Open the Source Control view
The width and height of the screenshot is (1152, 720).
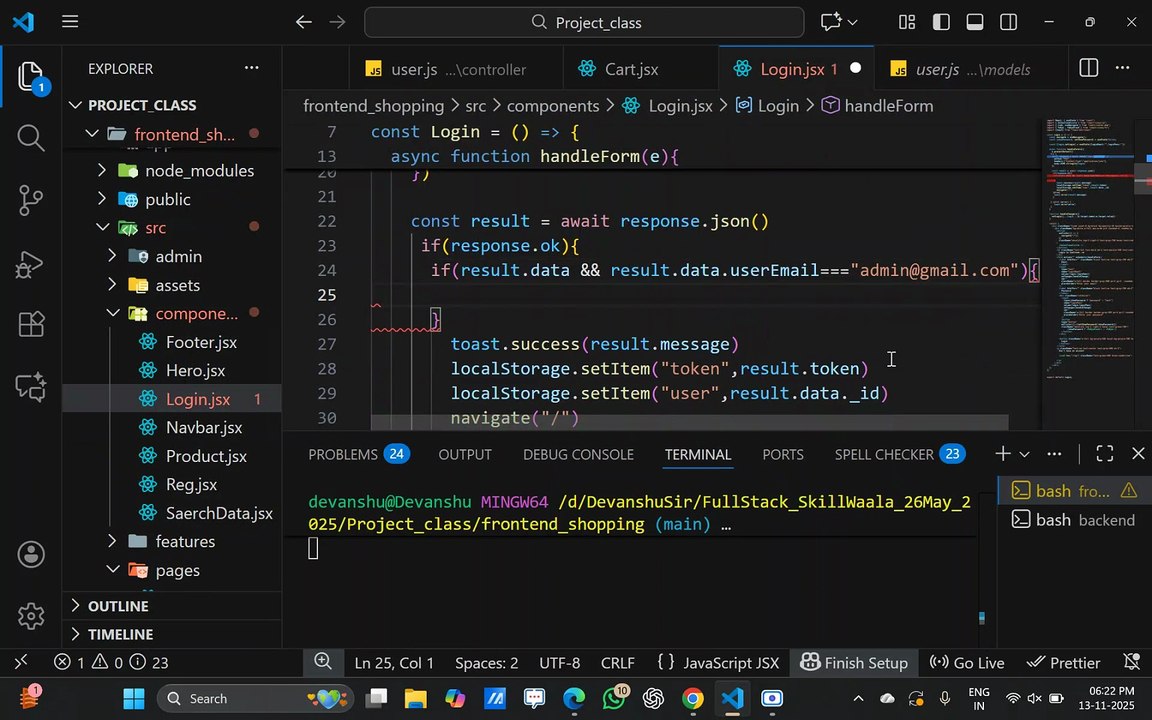(x=30, y=200)
